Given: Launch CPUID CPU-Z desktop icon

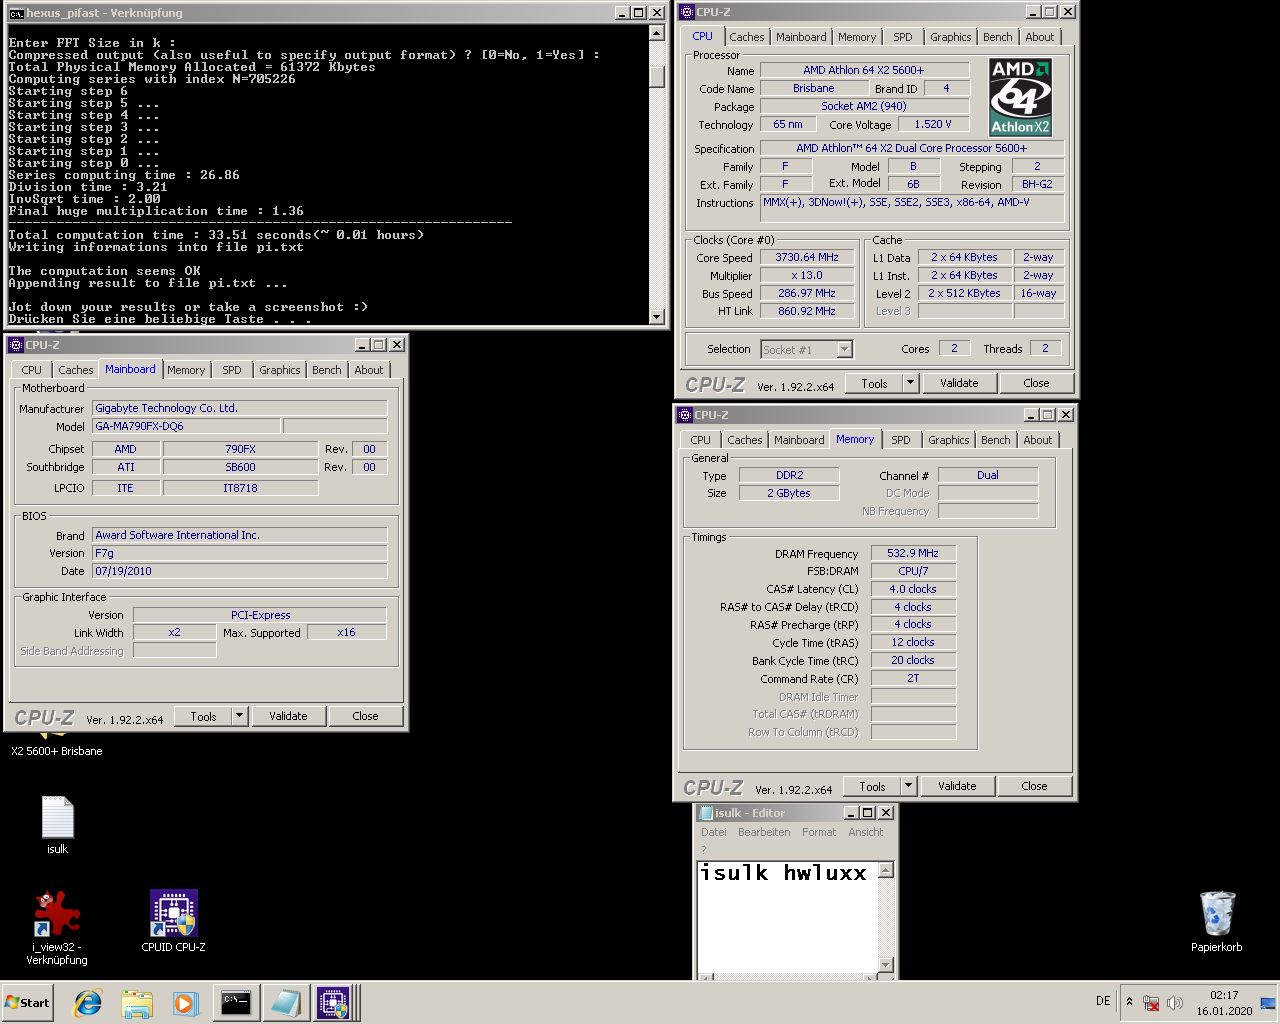Looking at the screenshot, I should point(173,921).
